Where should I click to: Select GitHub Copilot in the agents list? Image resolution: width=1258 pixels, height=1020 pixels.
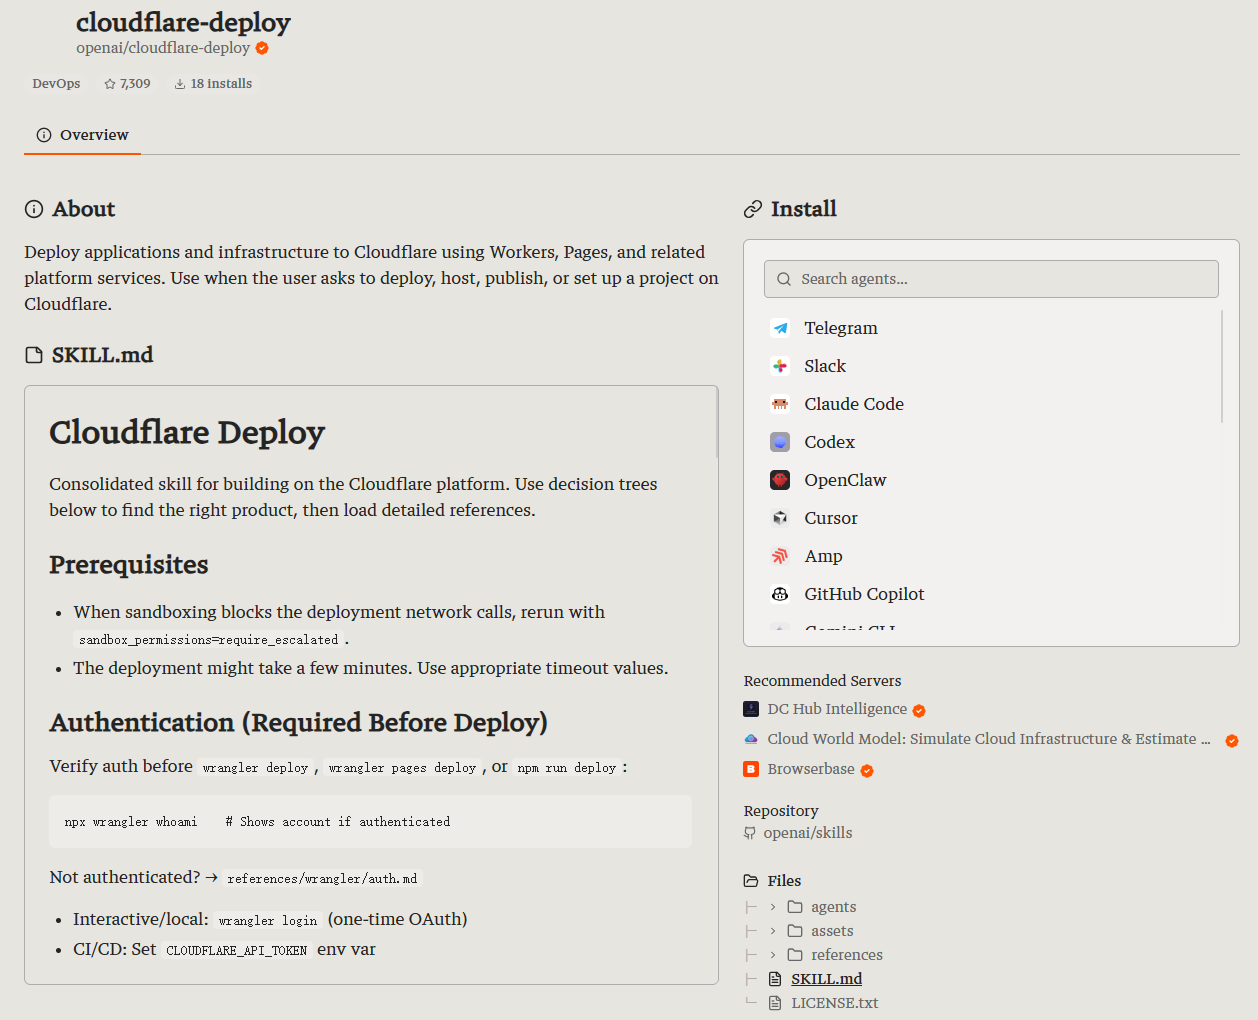click(x=864, y=594)
